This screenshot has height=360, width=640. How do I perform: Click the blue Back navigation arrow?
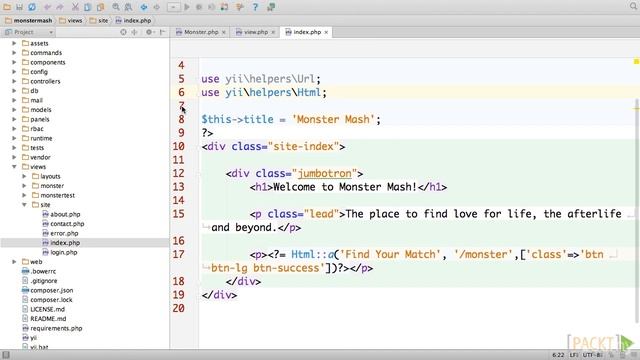(x=144, y=7)
